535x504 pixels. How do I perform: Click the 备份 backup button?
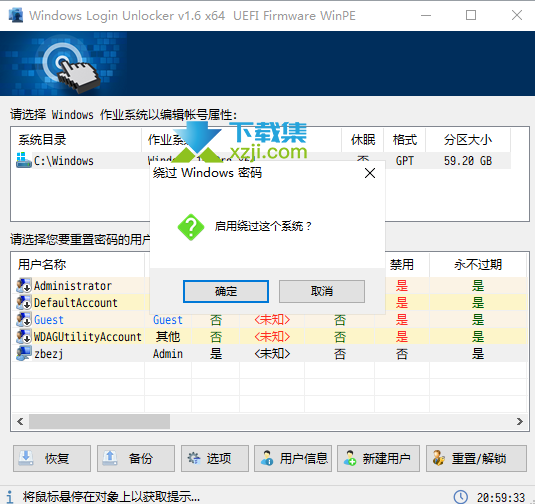tap(136, 458)
